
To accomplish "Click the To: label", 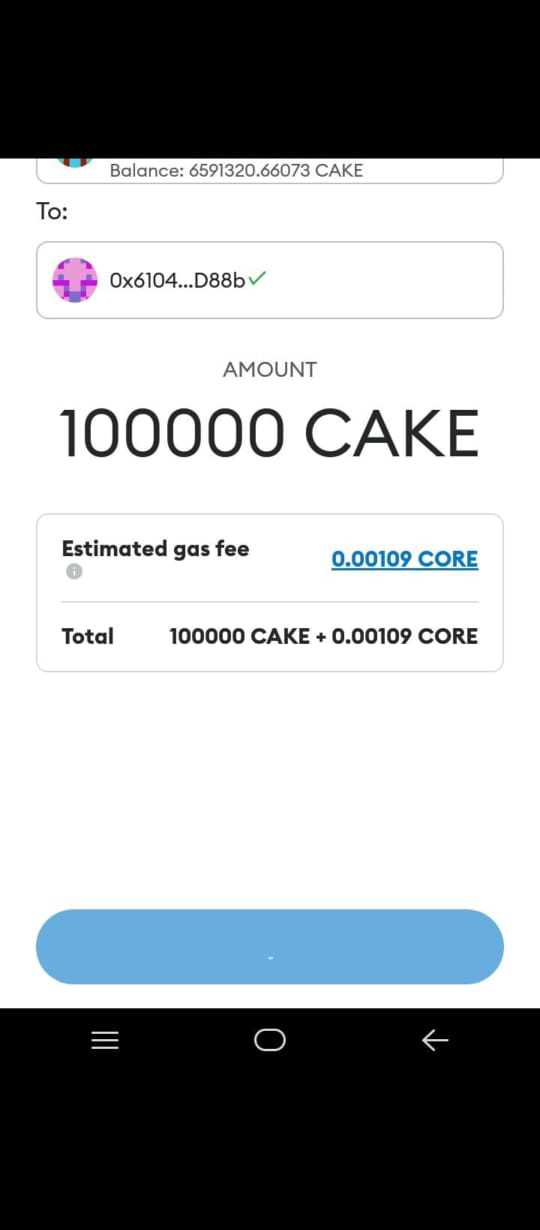I will click(x=52, y=211).
